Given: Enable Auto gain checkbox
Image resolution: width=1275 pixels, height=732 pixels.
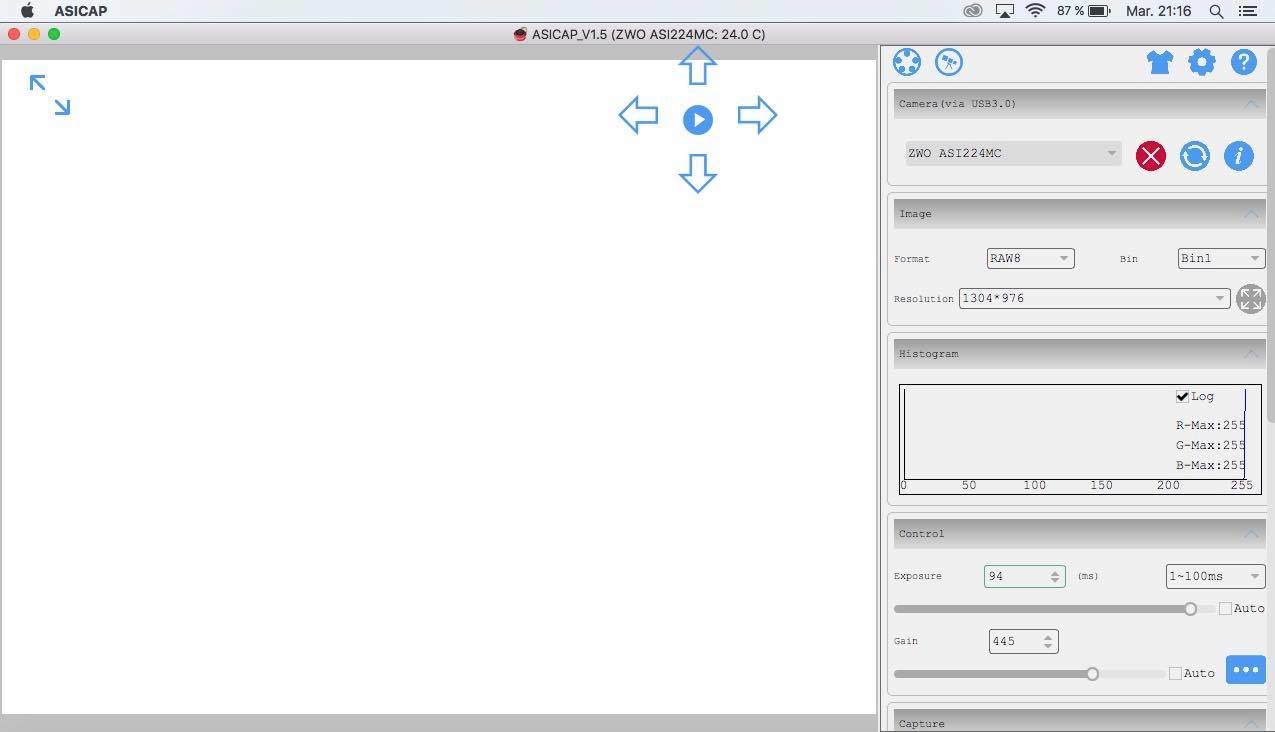Looking at the screenshot, I should click(x=1175, y=673).
